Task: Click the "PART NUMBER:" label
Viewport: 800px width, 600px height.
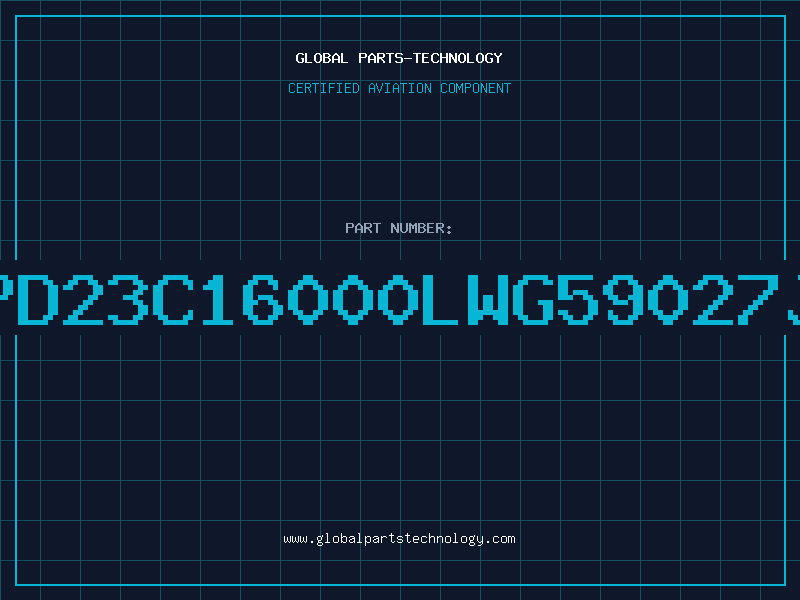Action: click(398, 228)
